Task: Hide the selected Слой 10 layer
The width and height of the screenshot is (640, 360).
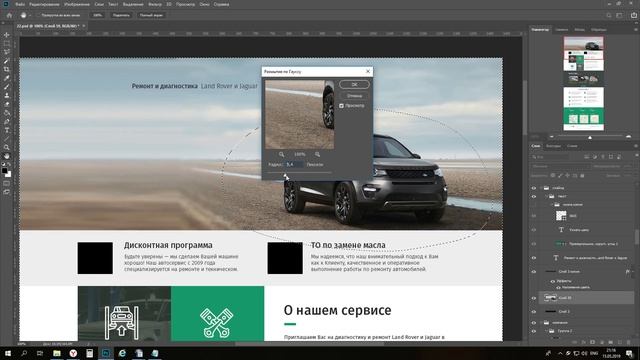Action: pyautogui.click(x=533, y=298)
